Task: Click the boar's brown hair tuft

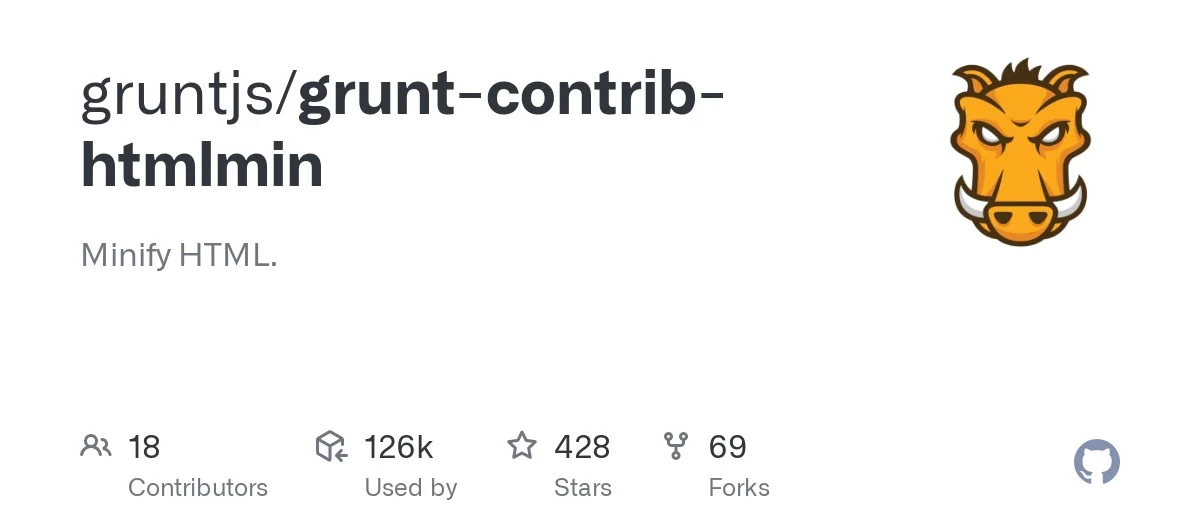Action: pos(1020,74)
